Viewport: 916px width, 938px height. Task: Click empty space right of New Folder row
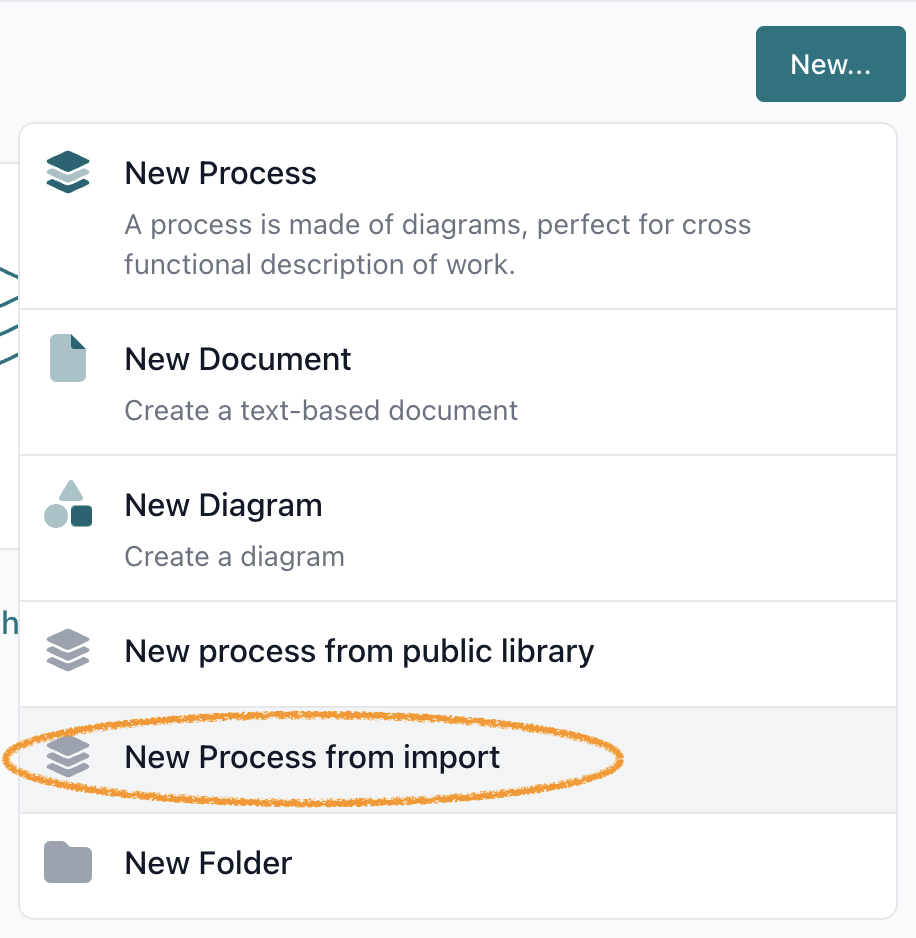pyautogui.click(x=598, y=866)
